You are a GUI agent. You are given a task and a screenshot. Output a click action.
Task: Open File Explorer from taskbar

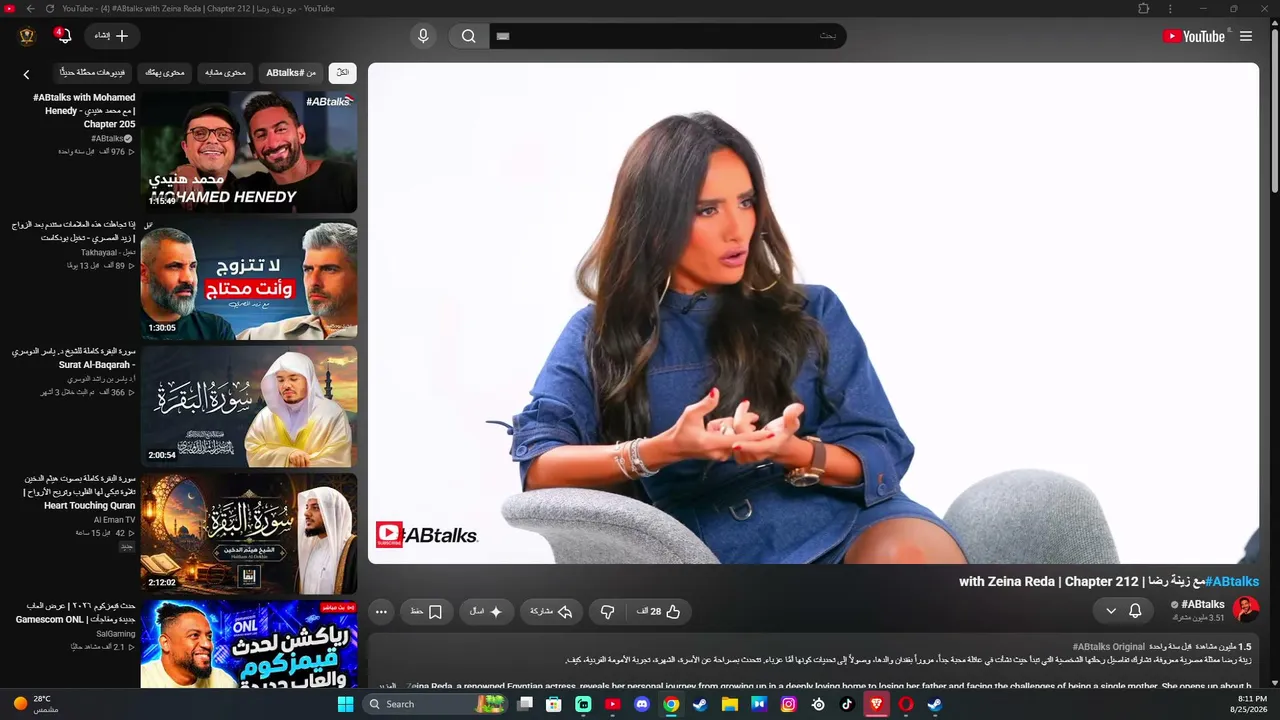point(730,704)
